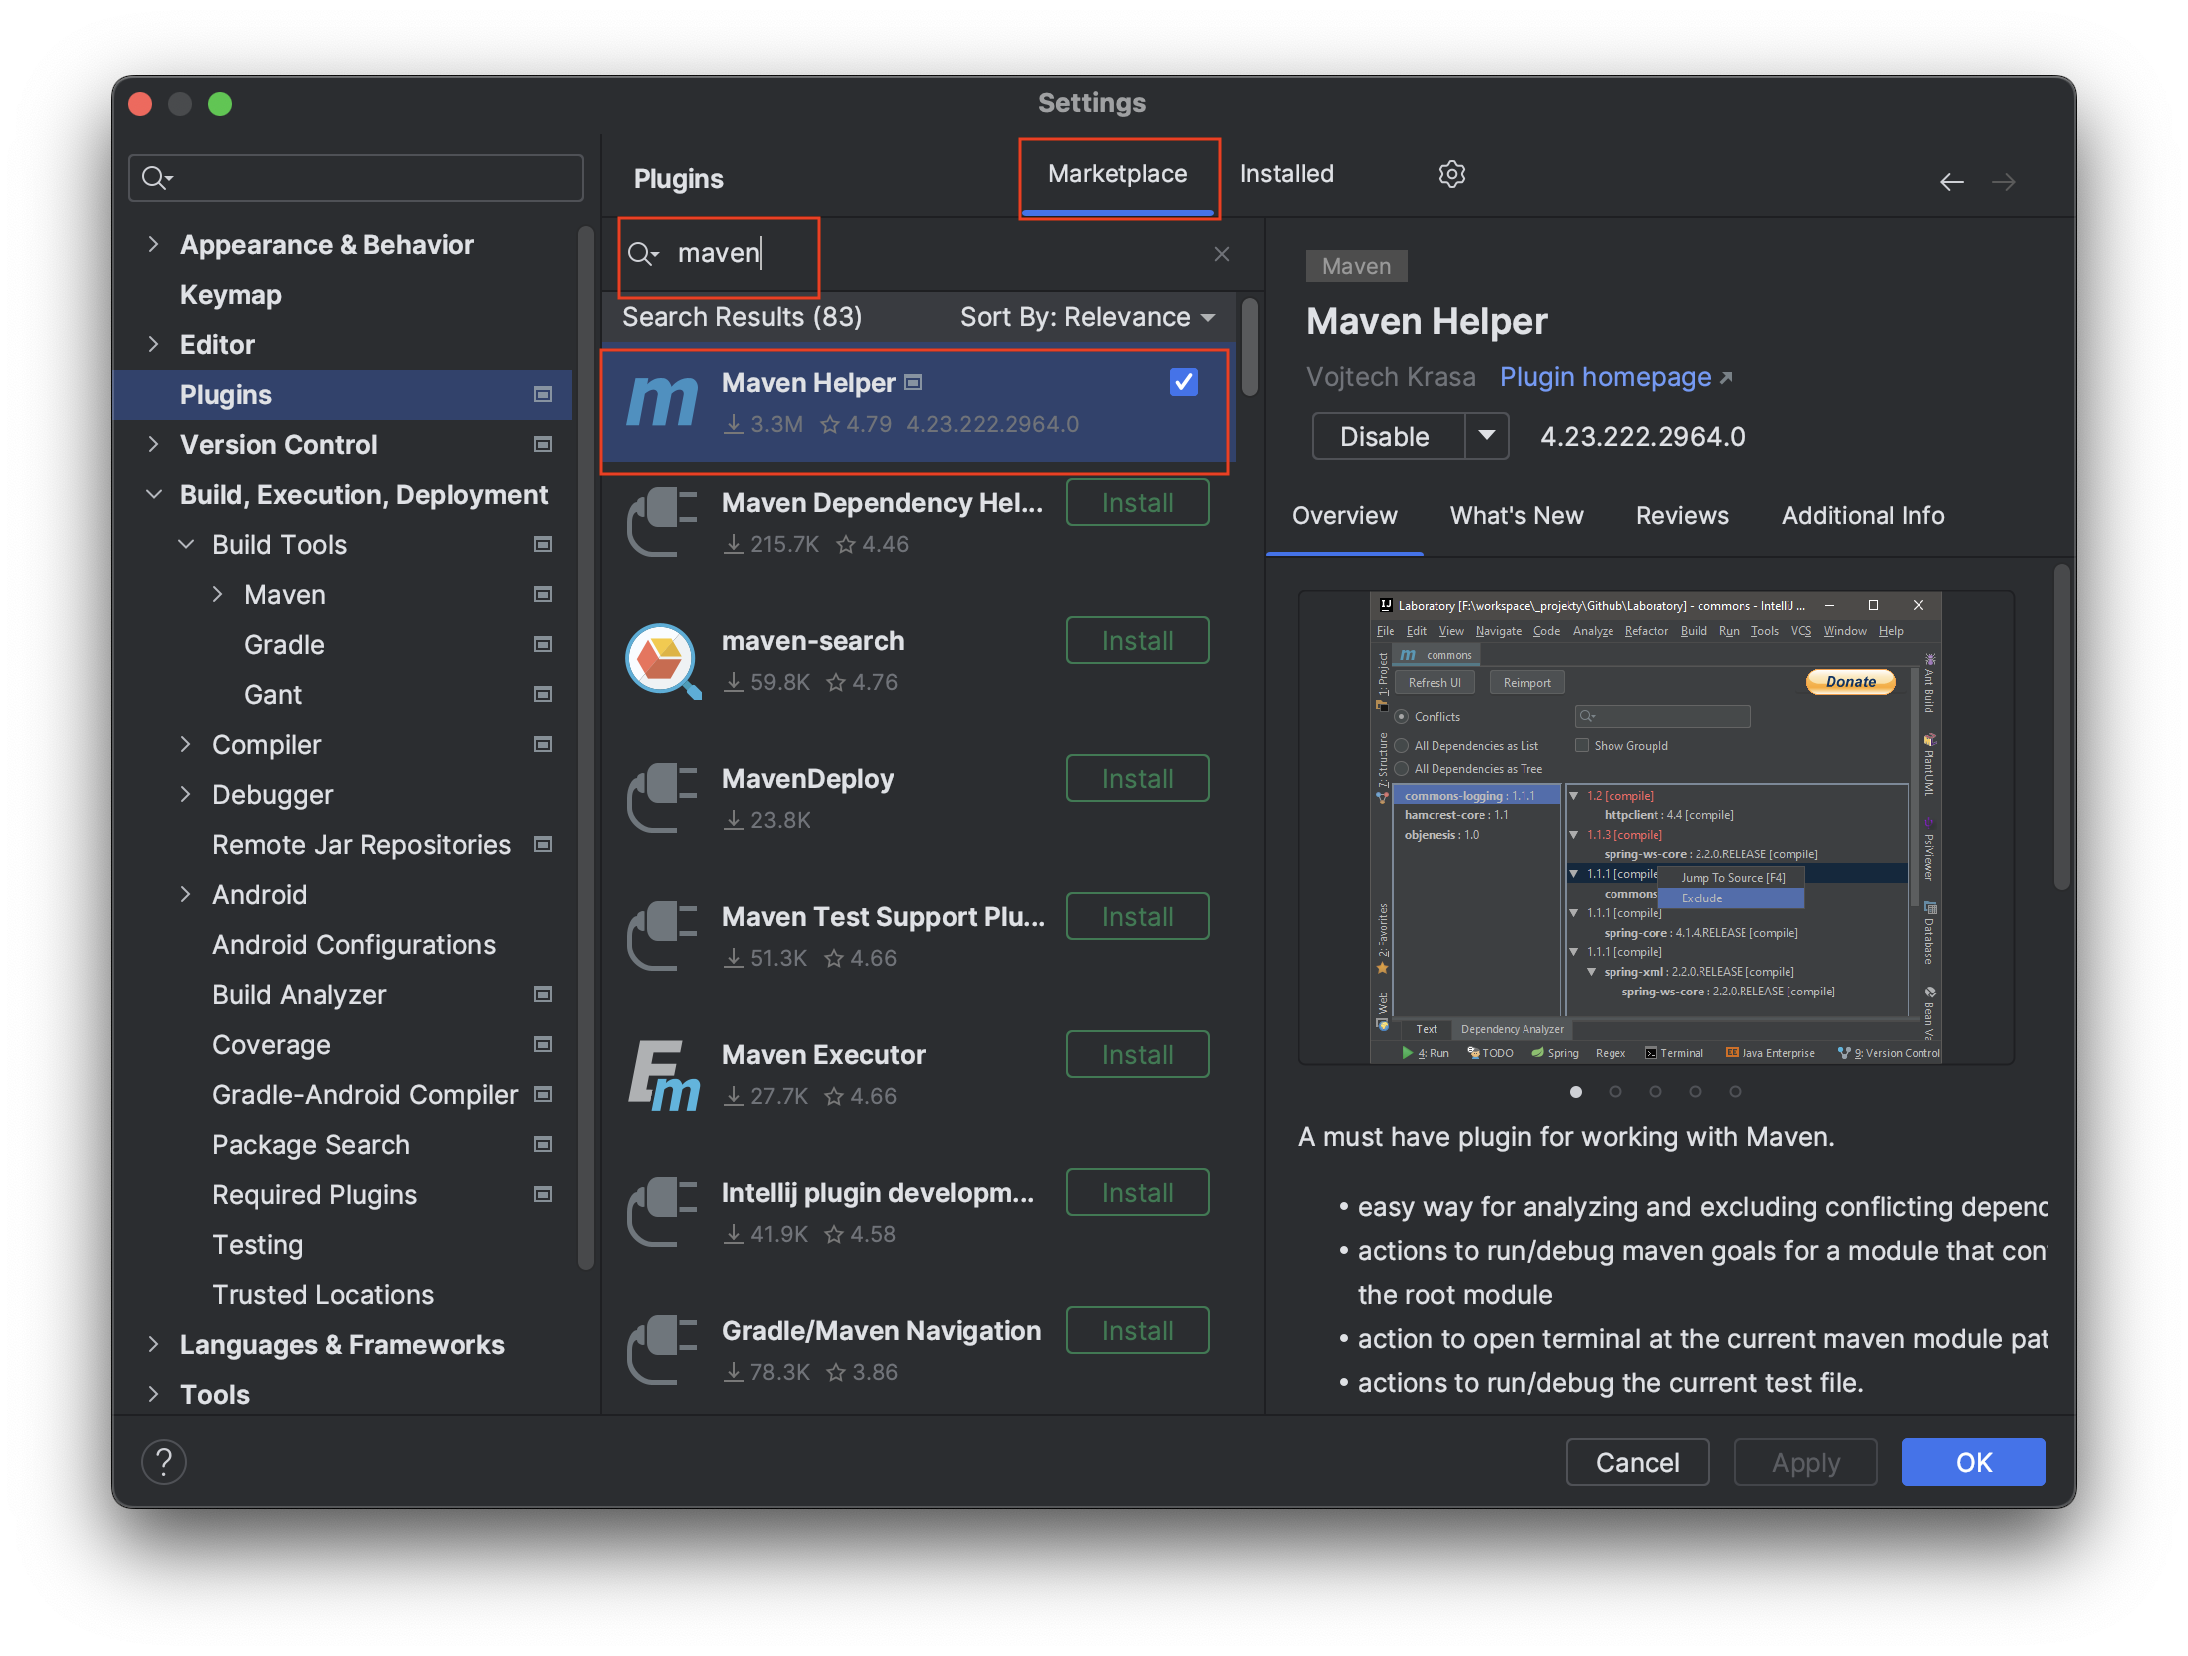Click the maven-search plugin icon

coord(661,661)
